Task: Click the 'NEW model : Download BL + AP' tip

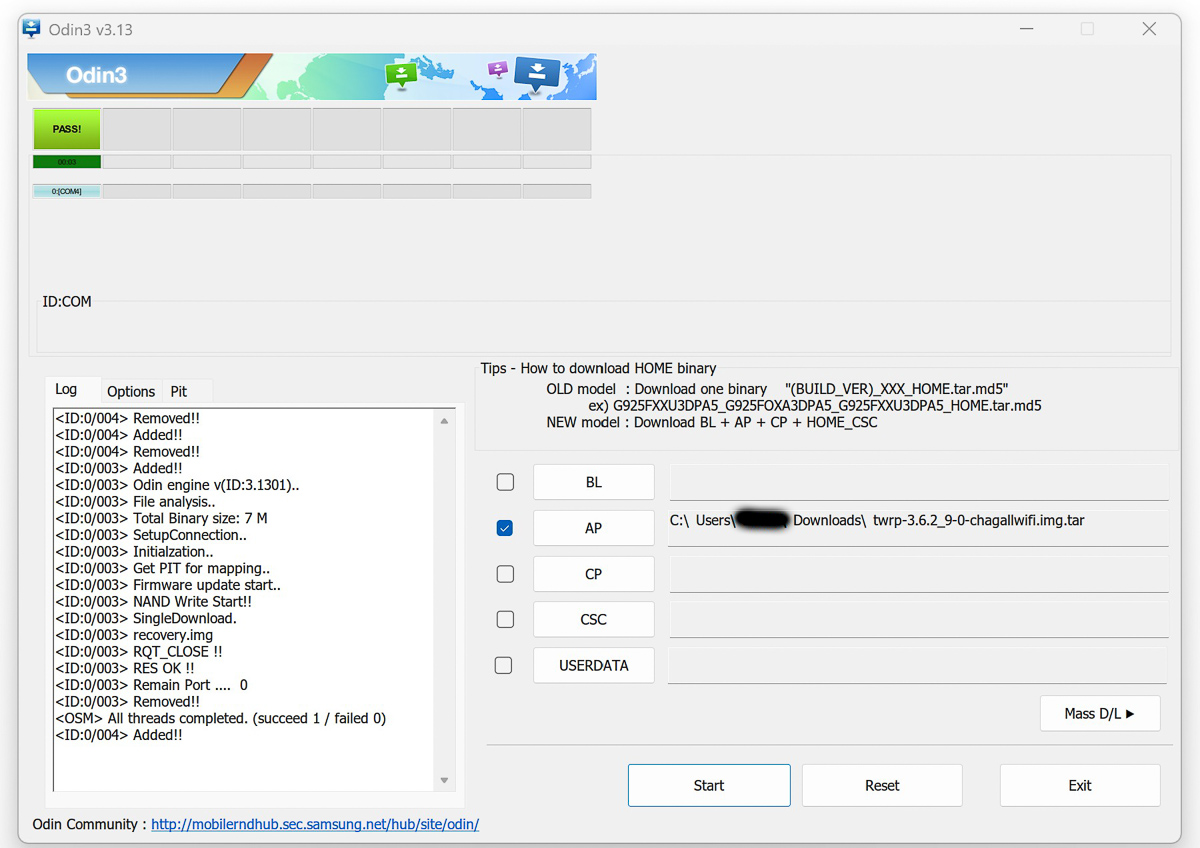Action: pyautogui.click(x=712, y=422)
